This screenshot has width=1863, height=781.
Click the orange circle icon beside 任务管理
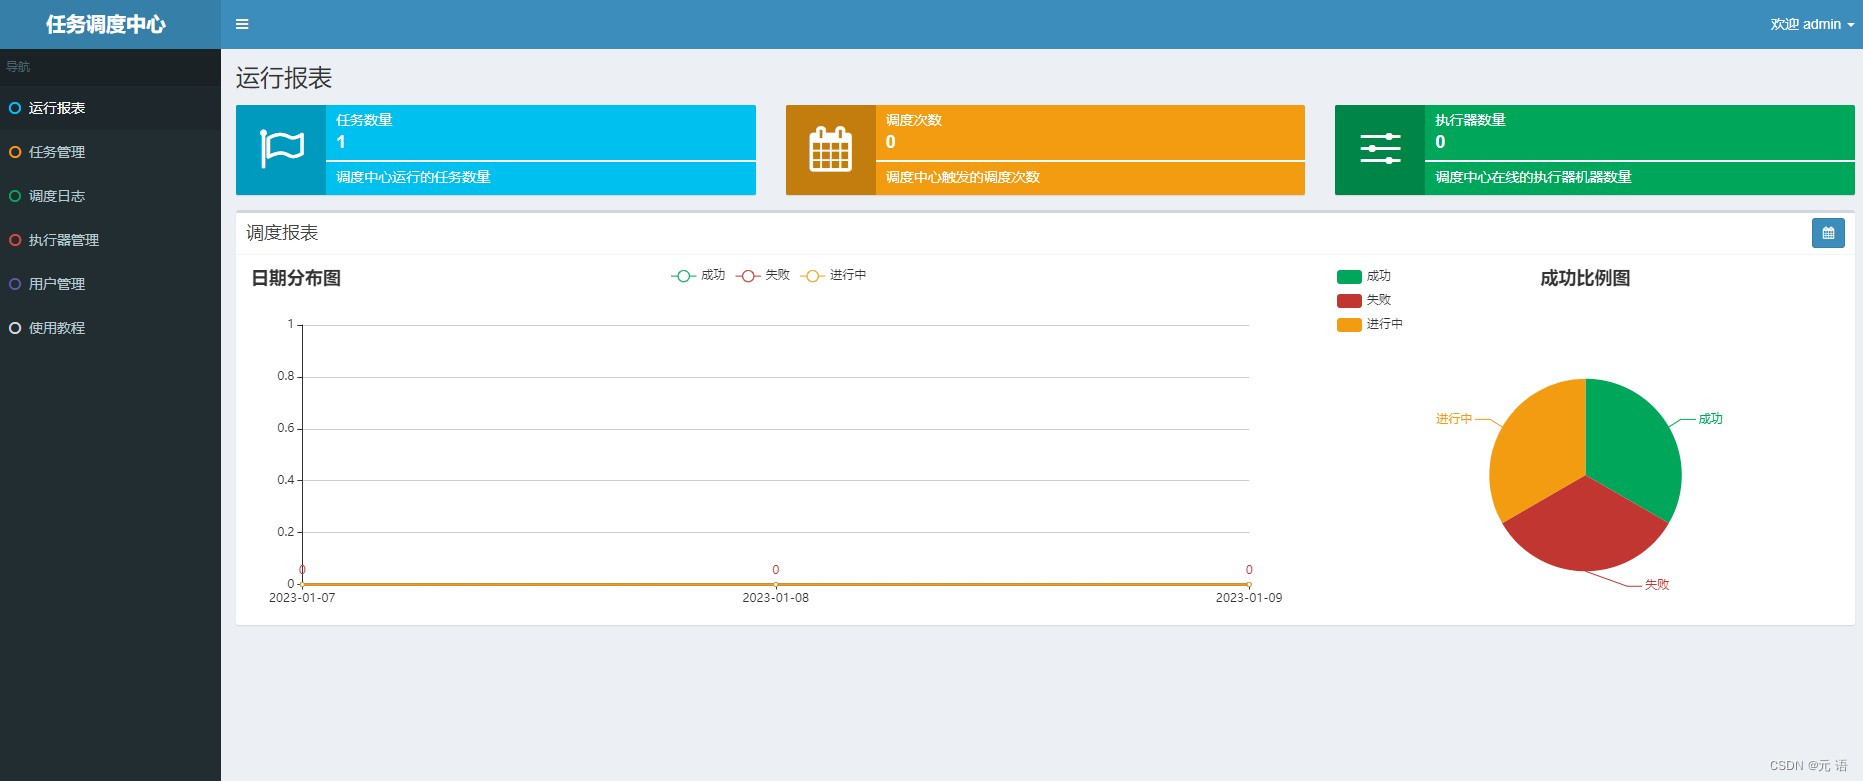click(x=15, y=152)
